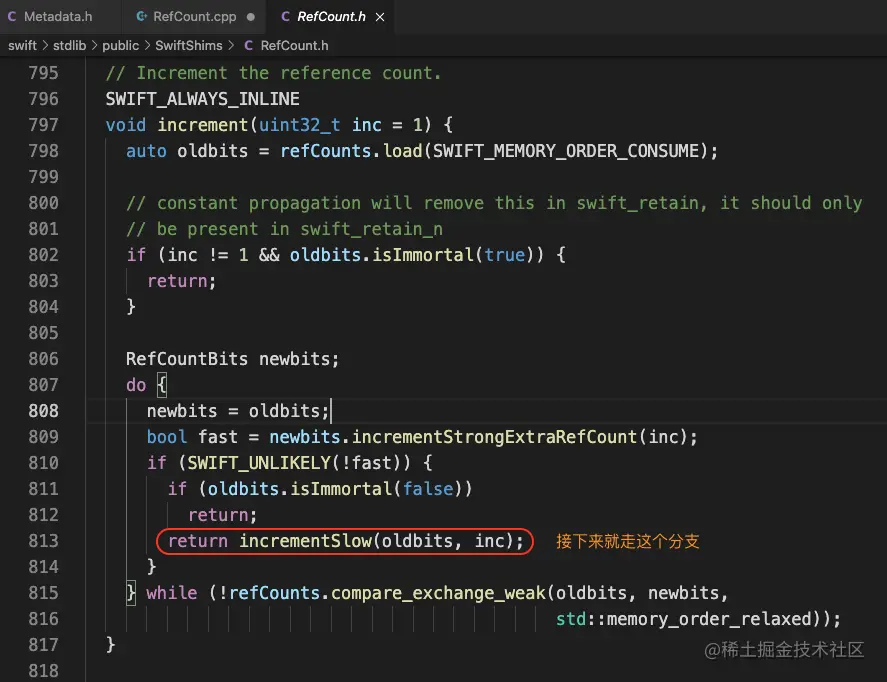Close the RefCount.h tab
The width and height of the screenshot is (887, 682).
tap(380, 17)
